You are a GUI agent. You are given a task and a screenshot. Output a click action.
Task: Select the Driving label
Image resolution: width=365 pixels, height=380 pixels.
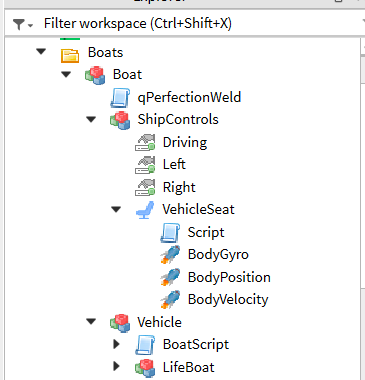pos(185,143)
